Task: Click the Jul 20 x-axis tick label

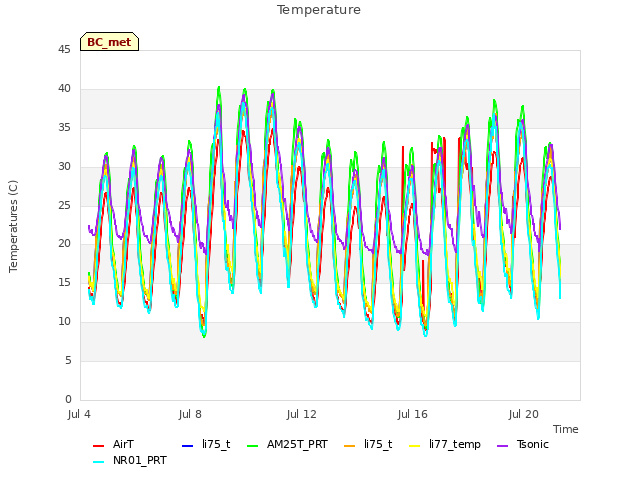Action: 524,414
